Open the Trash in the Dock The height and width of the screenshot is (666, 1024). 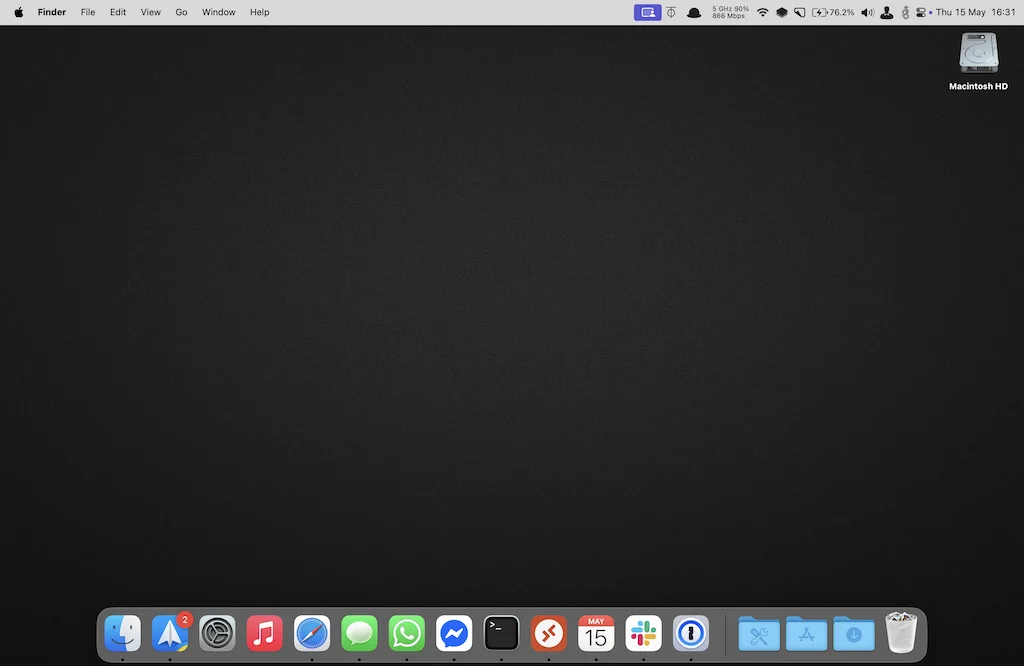click(x=901, y=632)
